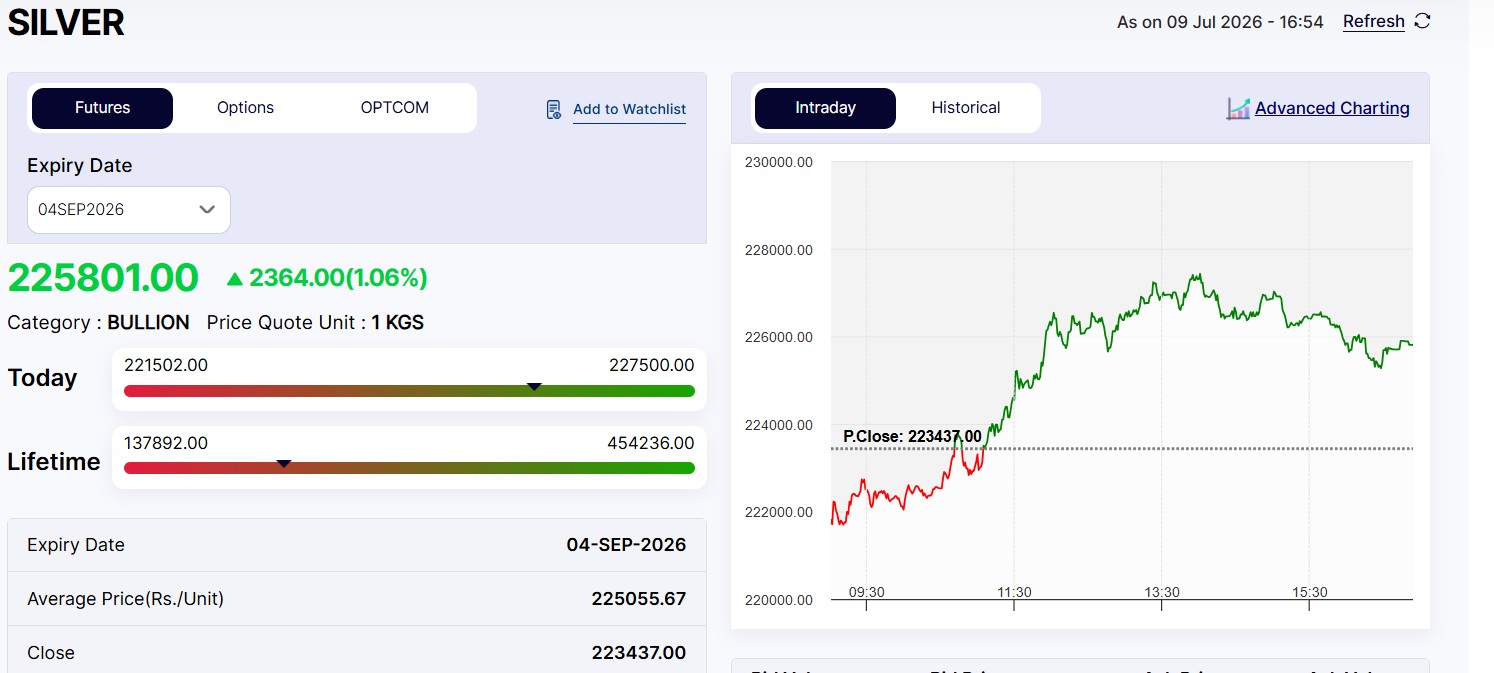Click the refresh circular arrow icon

tap(1422, 21)
